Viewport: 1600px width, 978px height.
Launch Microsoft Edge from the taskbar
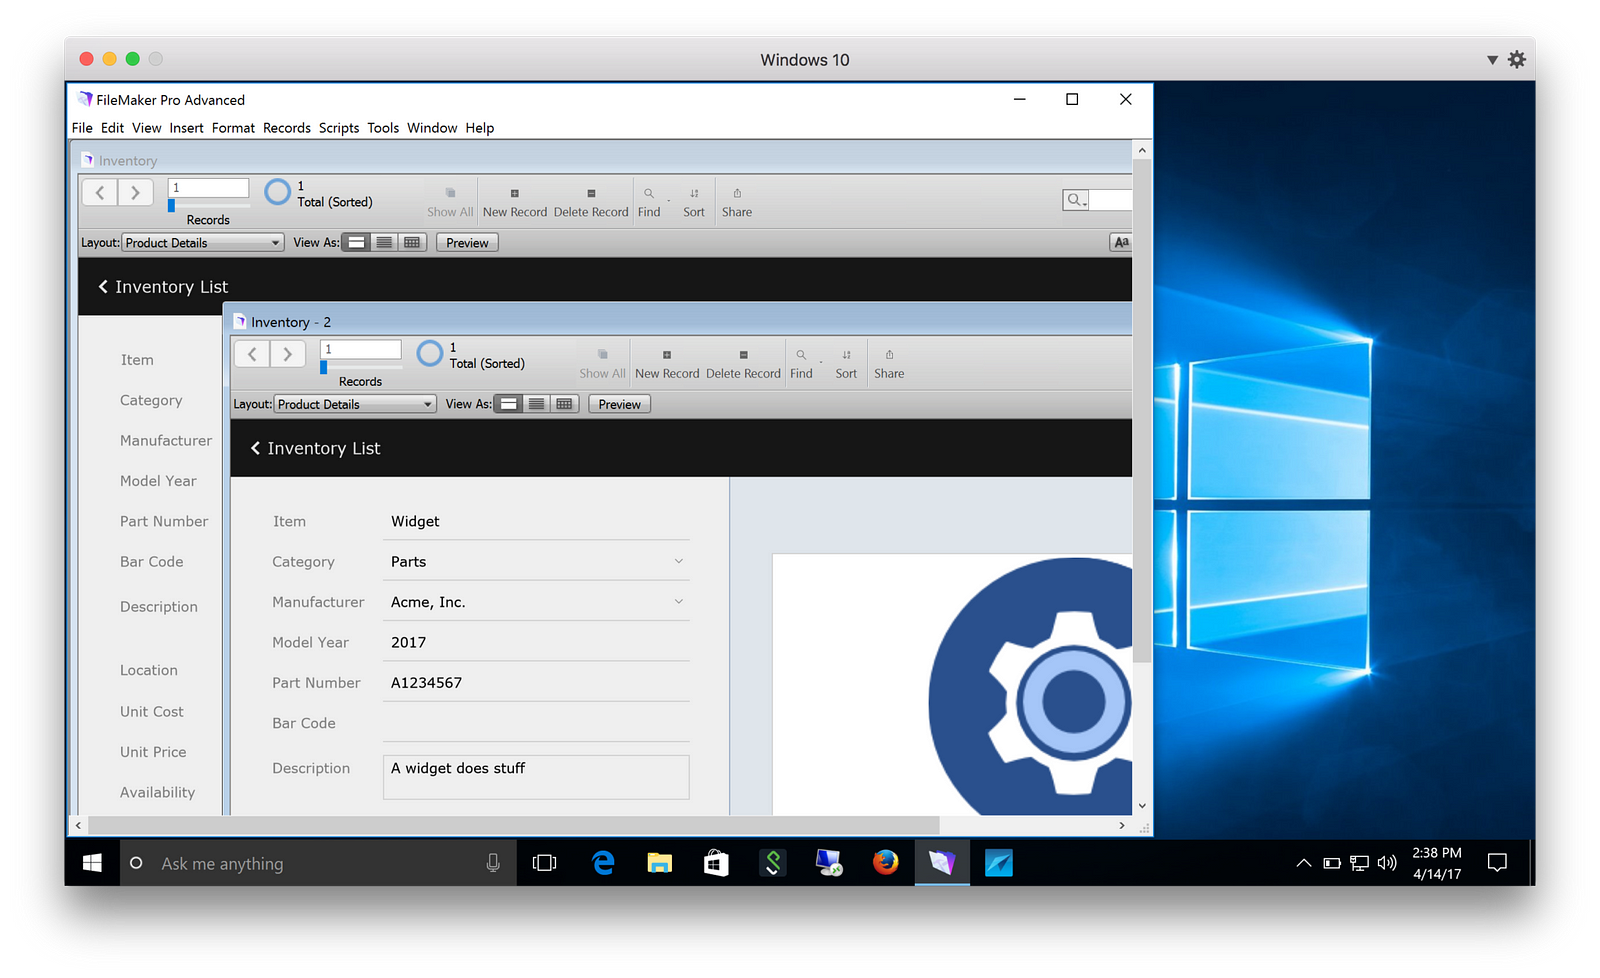(603, 863)
